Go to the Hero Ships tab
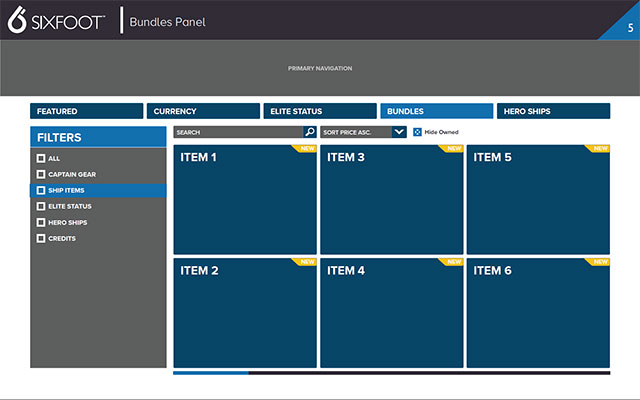The image size is (640, 400). (x=553, y=111)
